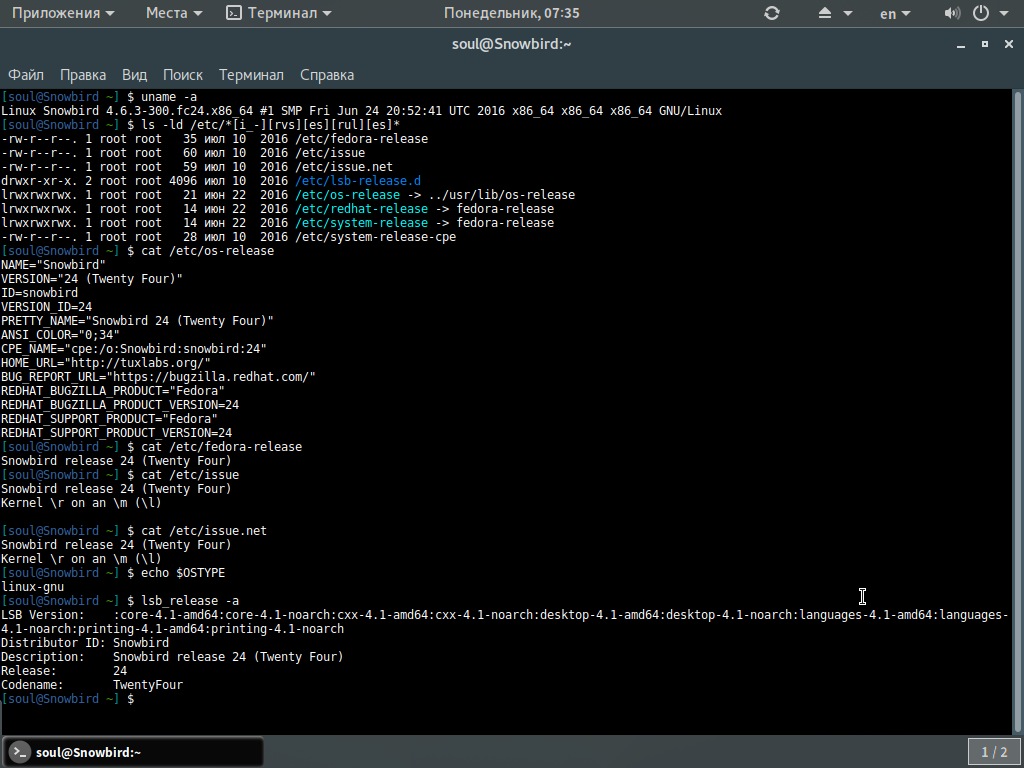The width and height of the screenshot is (1024, 768).
Task: Click the /etc/system-release-cpe file name
Action: (x=376, y=237)
